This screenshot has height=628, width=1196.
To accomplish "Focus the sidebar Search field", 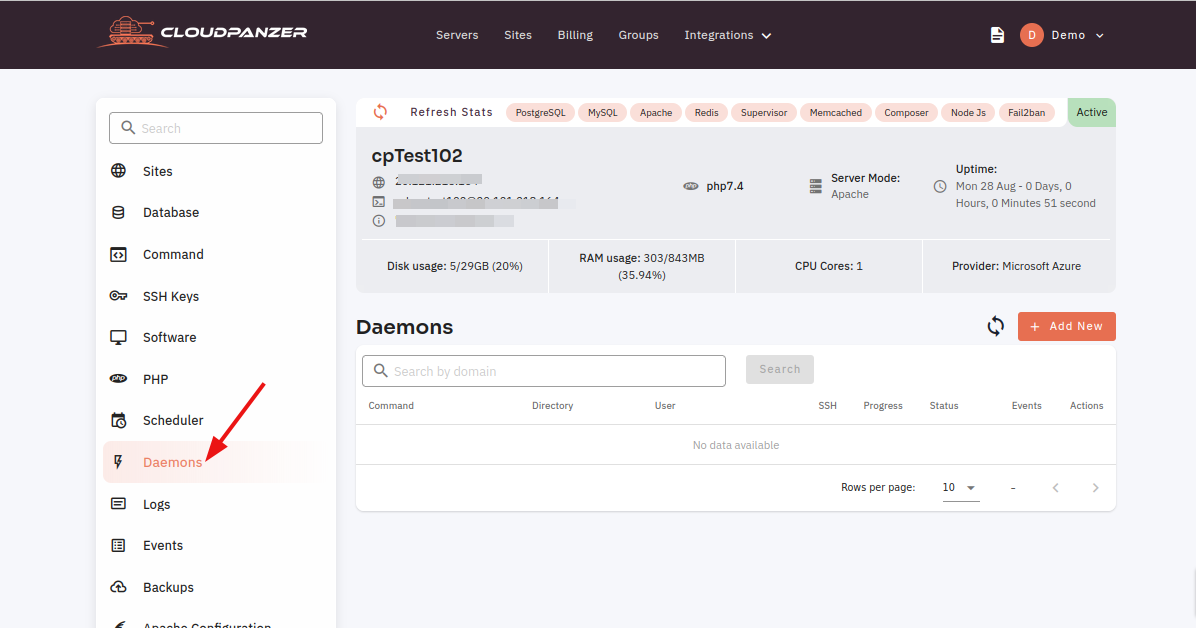I will point(216,128).
